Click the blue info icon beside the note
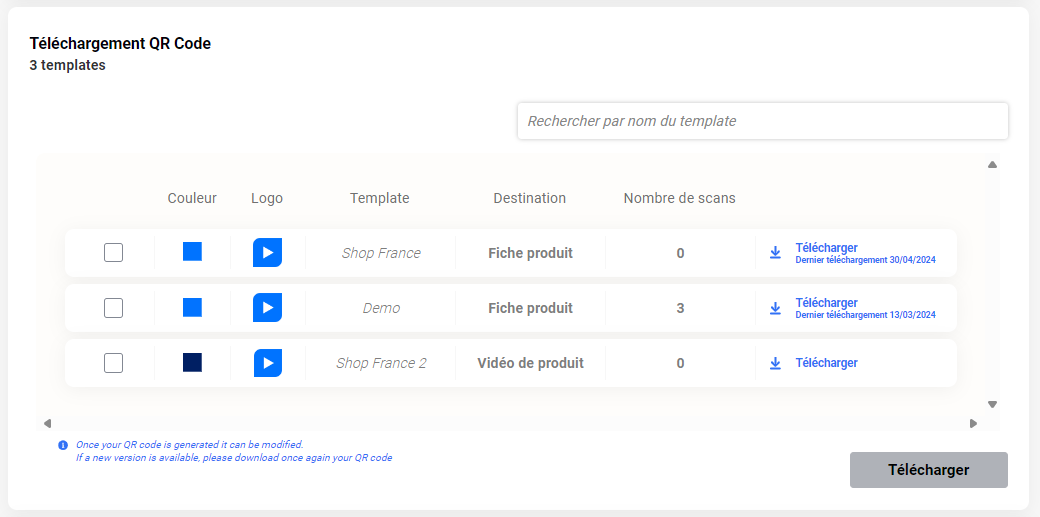The height and width of the screenshot is (517, 1040). 63,445
